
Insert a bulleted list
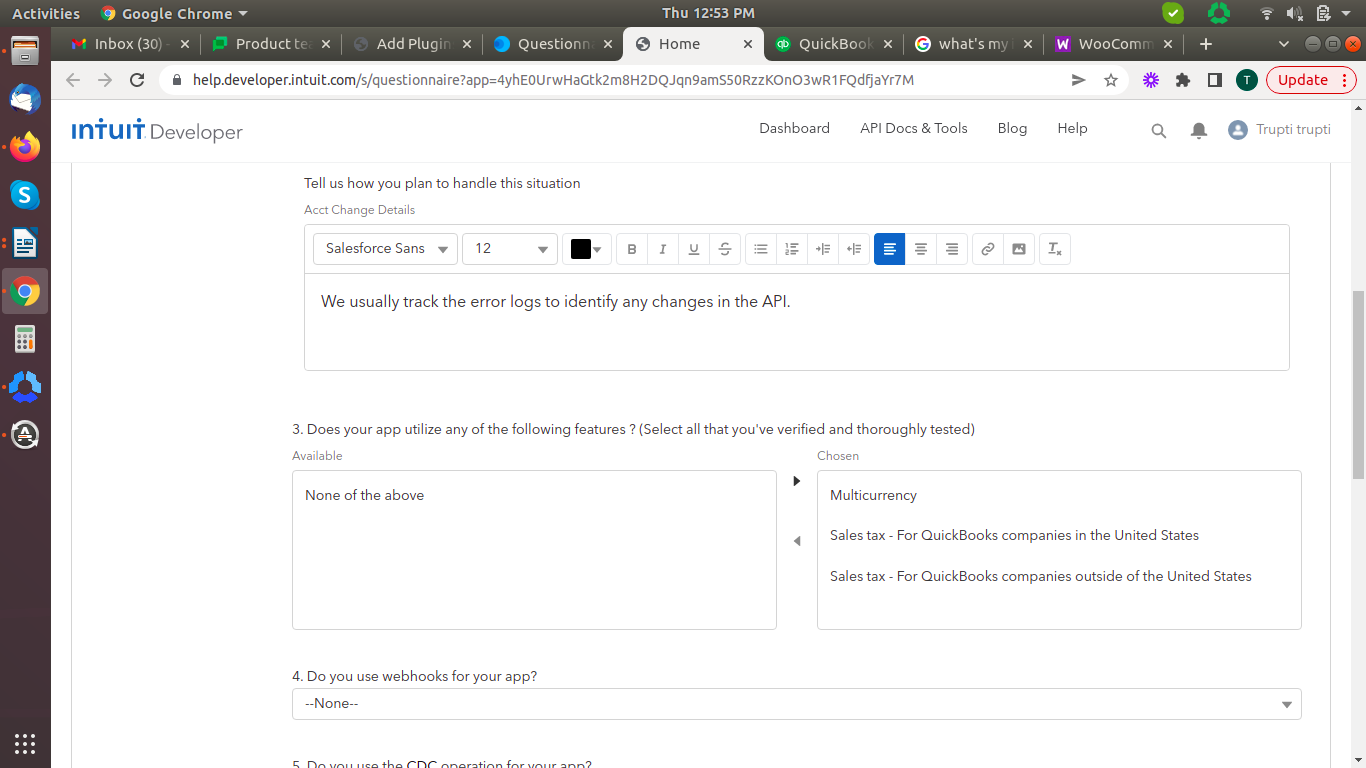(761, 249)
